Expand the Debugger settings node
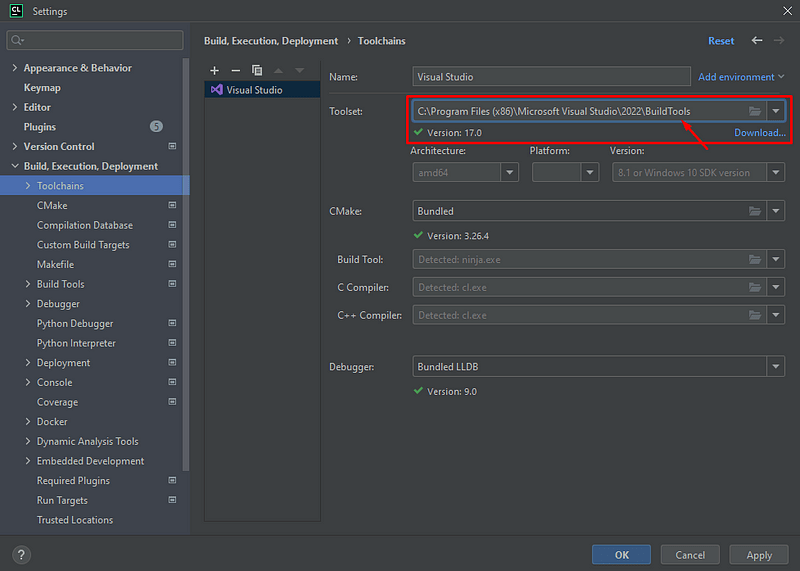 [28, 304]
